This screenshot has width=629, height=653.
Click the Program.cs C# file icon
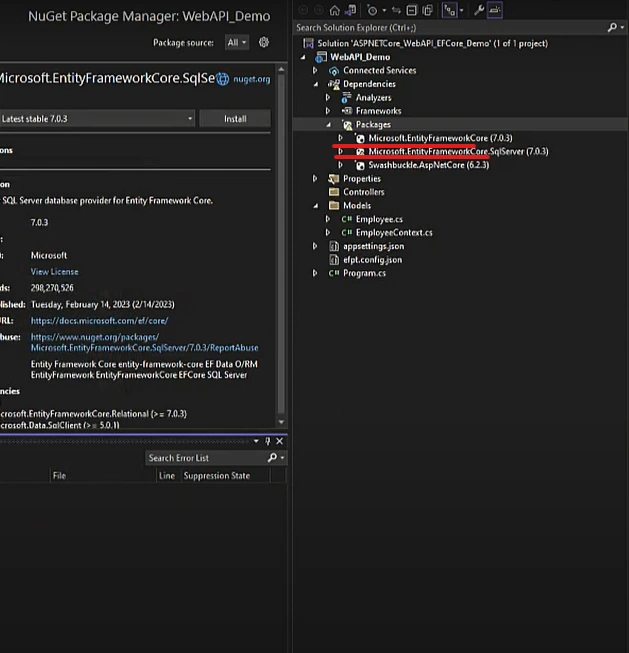point(334,273)
